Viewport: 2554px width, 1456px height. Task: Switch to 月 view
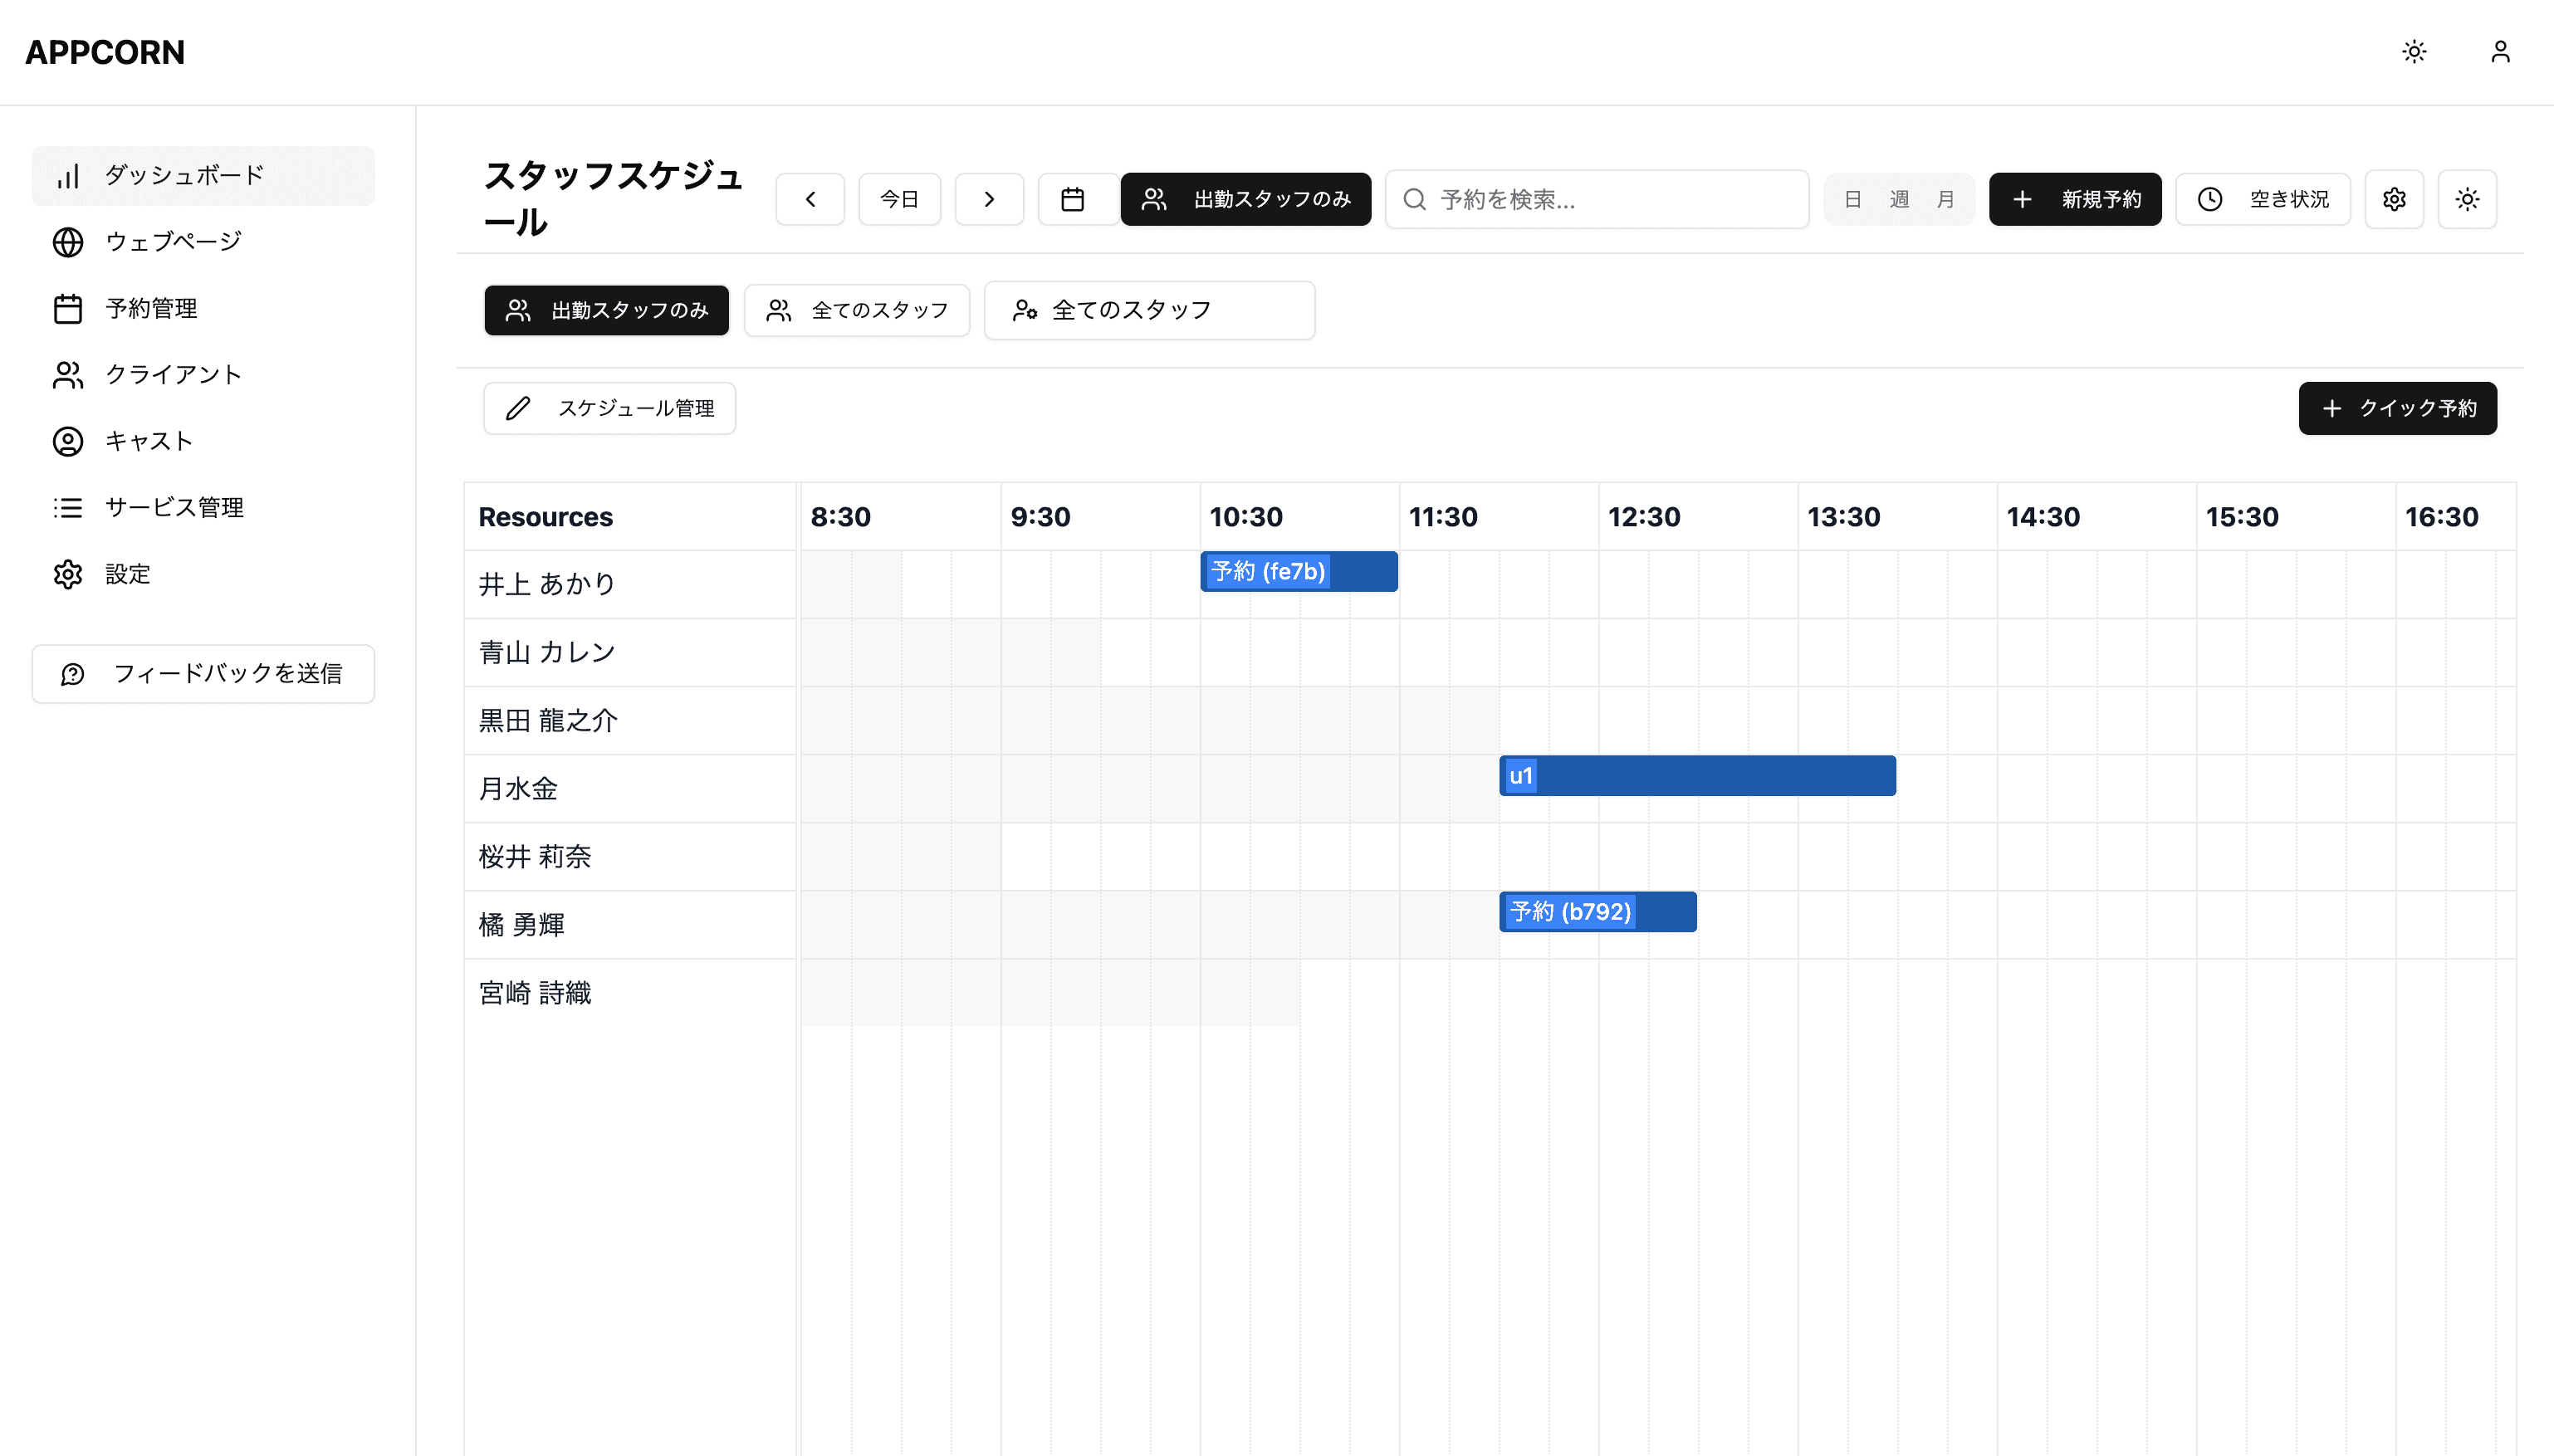pyautogui.click(x=1944, y=198)
